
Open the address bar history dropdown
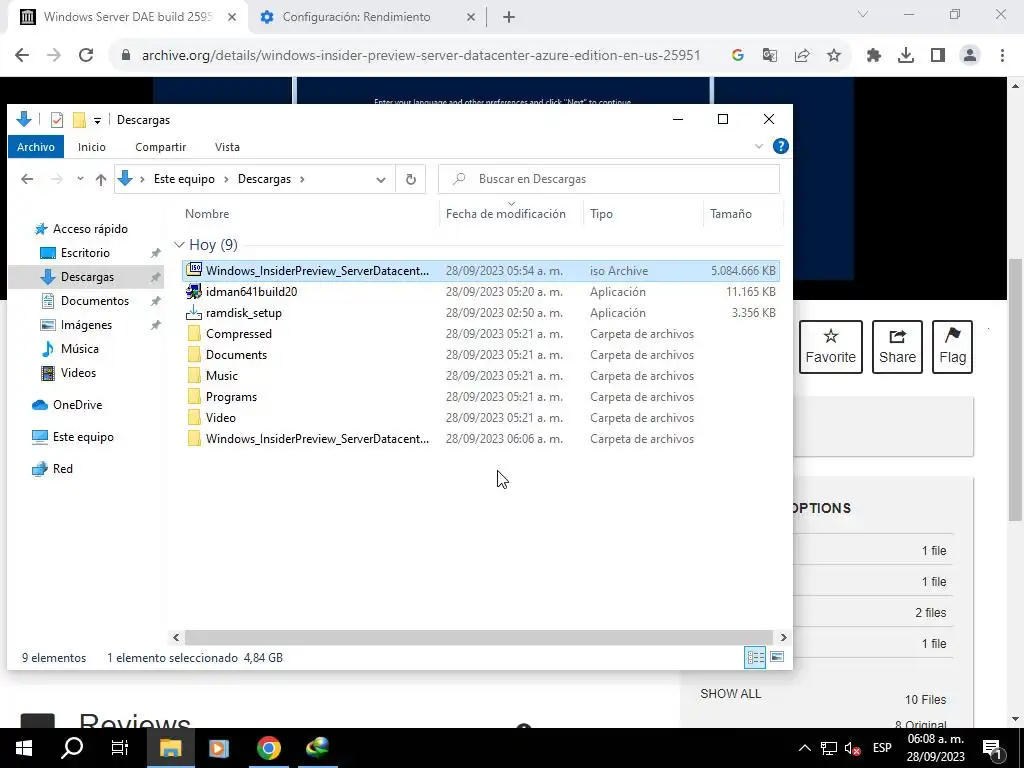click(381, 180)
